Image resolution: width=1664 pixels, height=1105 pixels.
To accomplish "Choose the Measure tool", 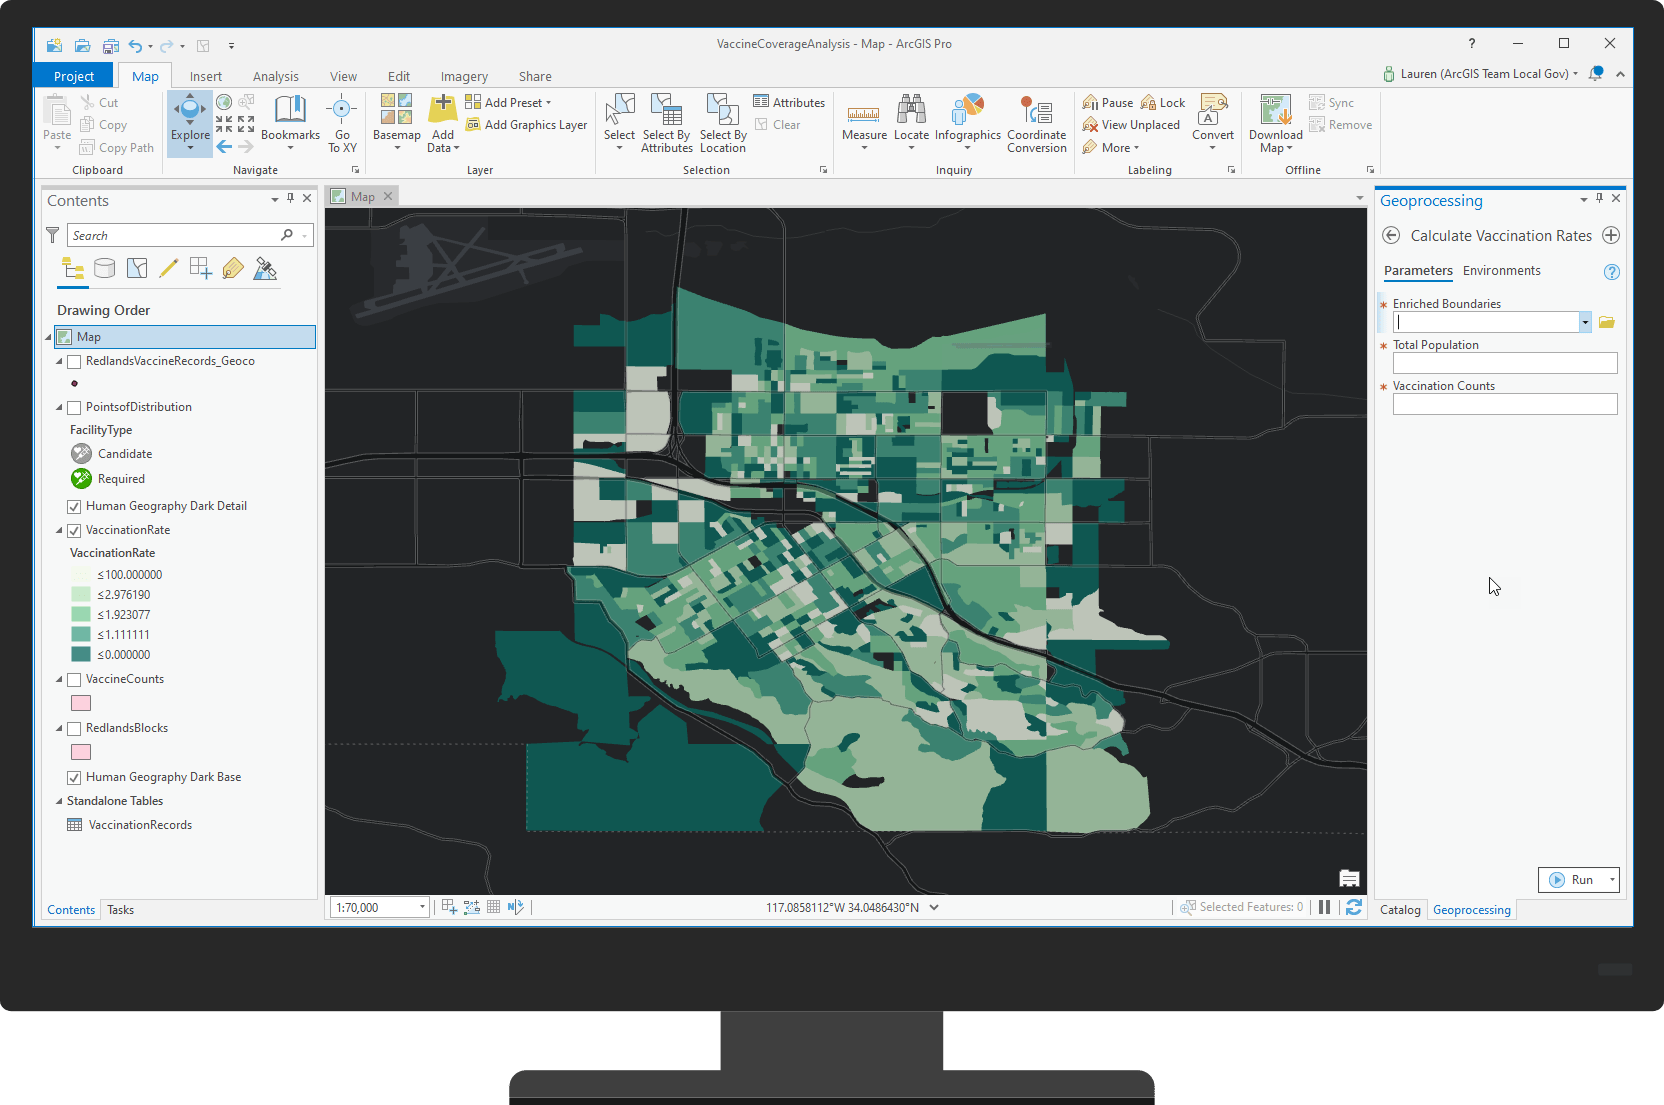I will (x=864, y=123).
